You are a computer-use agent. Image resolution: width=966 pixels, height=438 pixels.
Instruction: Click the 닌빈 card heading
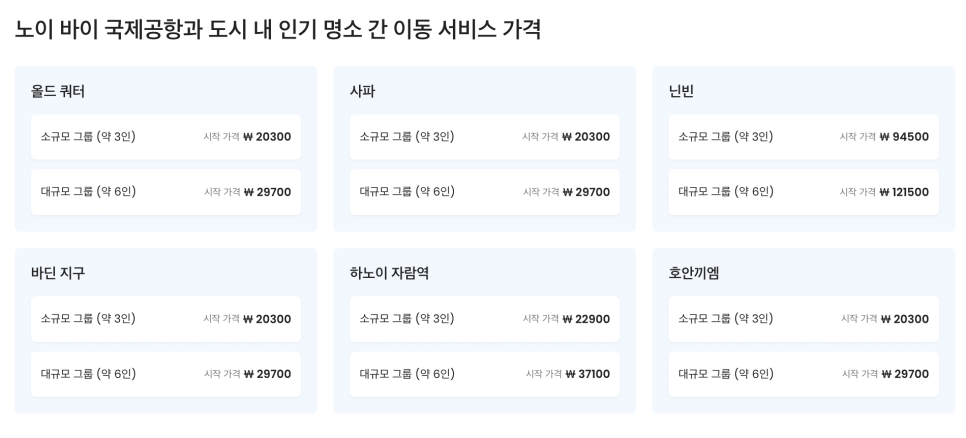click(681, 91)
